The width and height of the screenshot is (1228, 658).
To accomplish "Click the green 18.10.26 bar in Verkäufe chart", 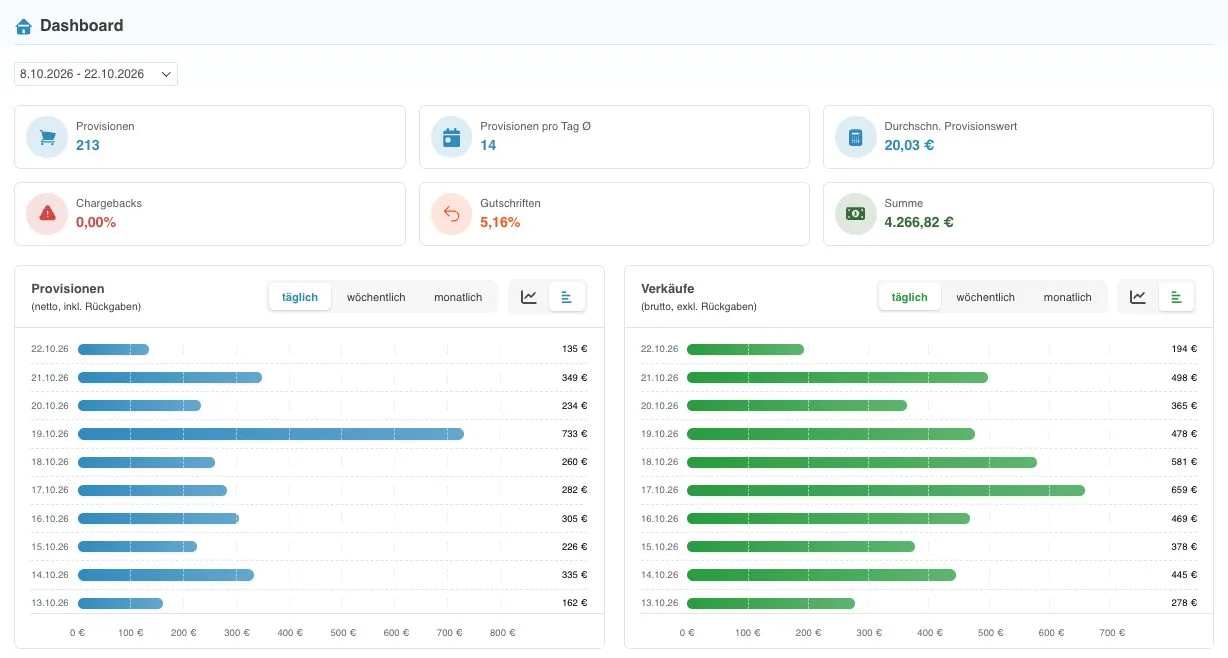I will click(x=862, y=462).
